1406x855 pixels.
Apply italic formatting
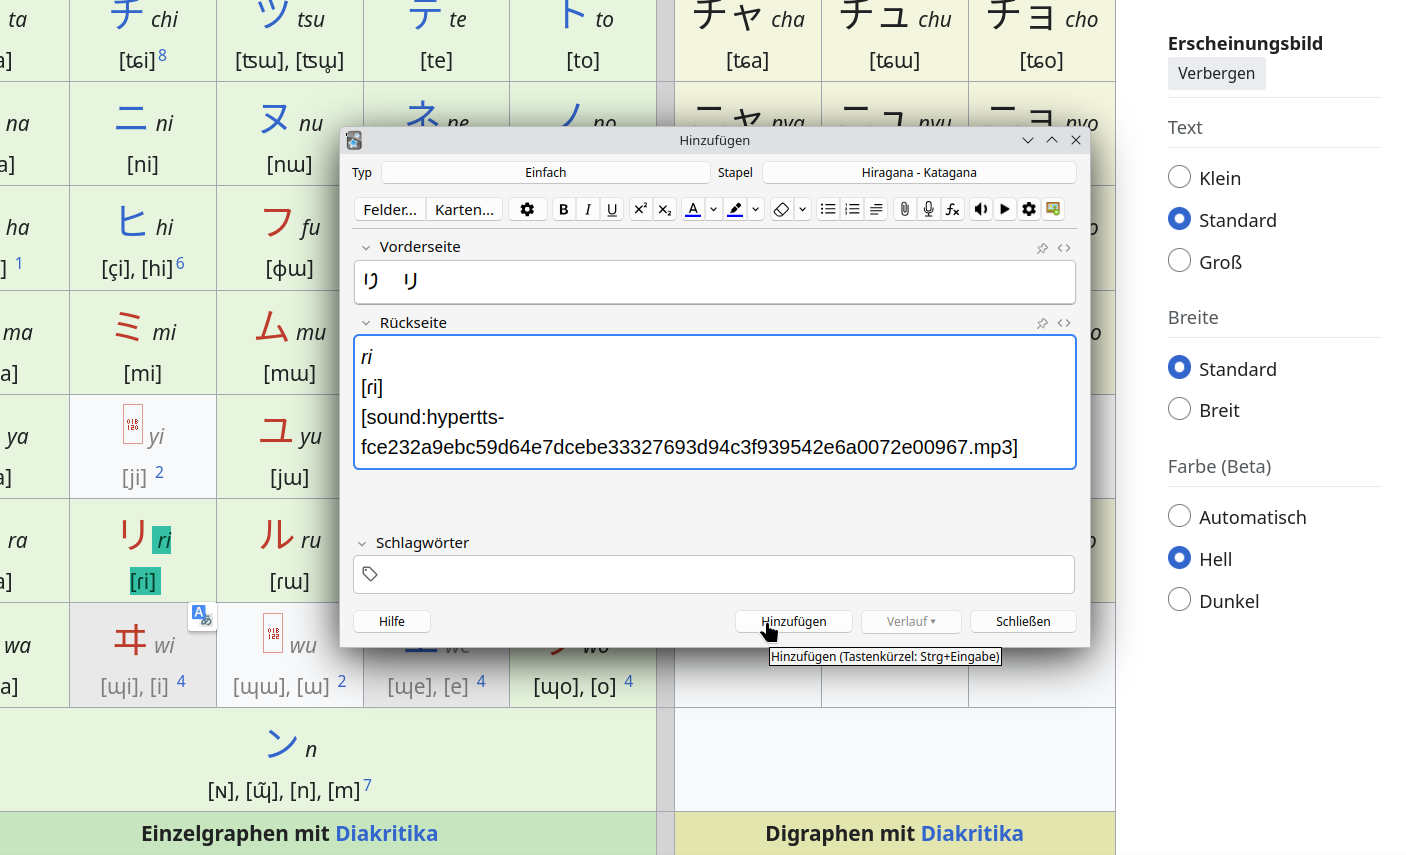[588, 209]
